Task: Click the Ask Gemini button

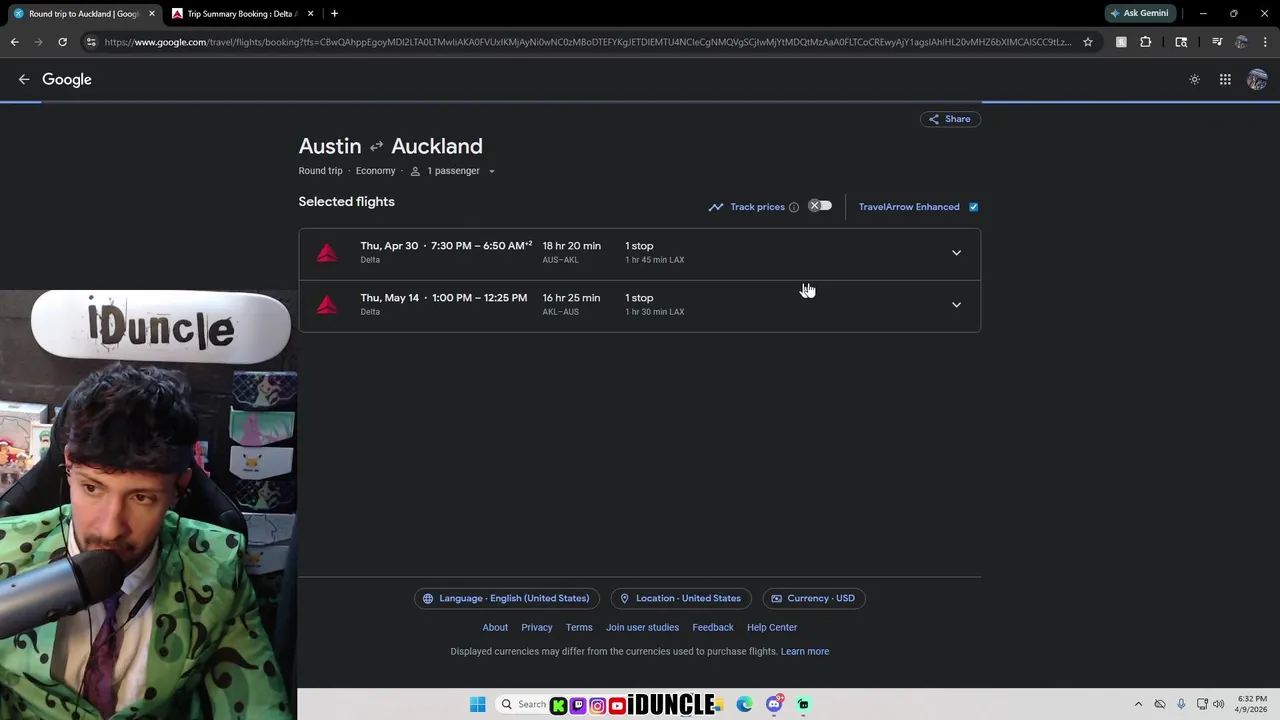Action: 1139,14
